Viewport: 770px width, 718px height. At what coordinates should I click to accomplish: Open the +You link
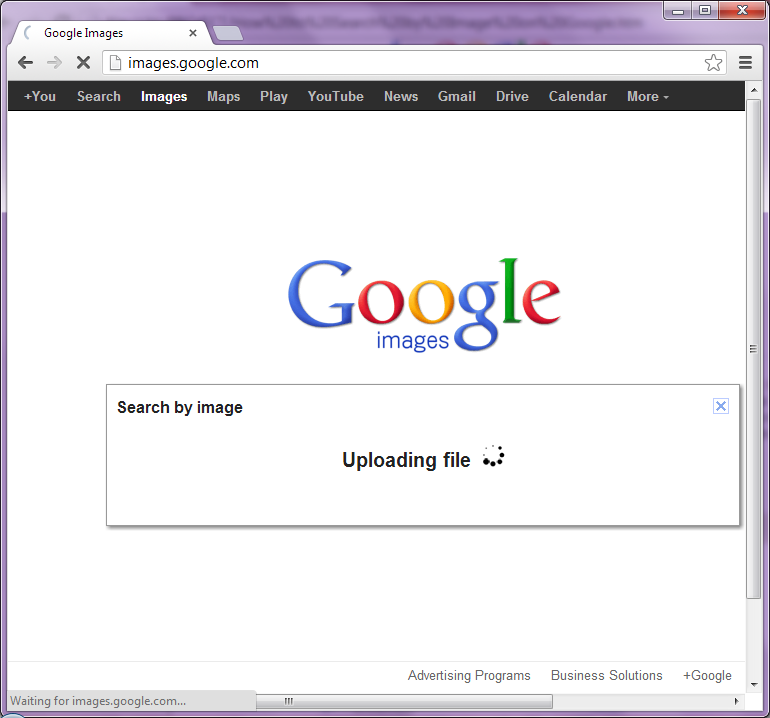pyautogui.click(x=40, y=96)
